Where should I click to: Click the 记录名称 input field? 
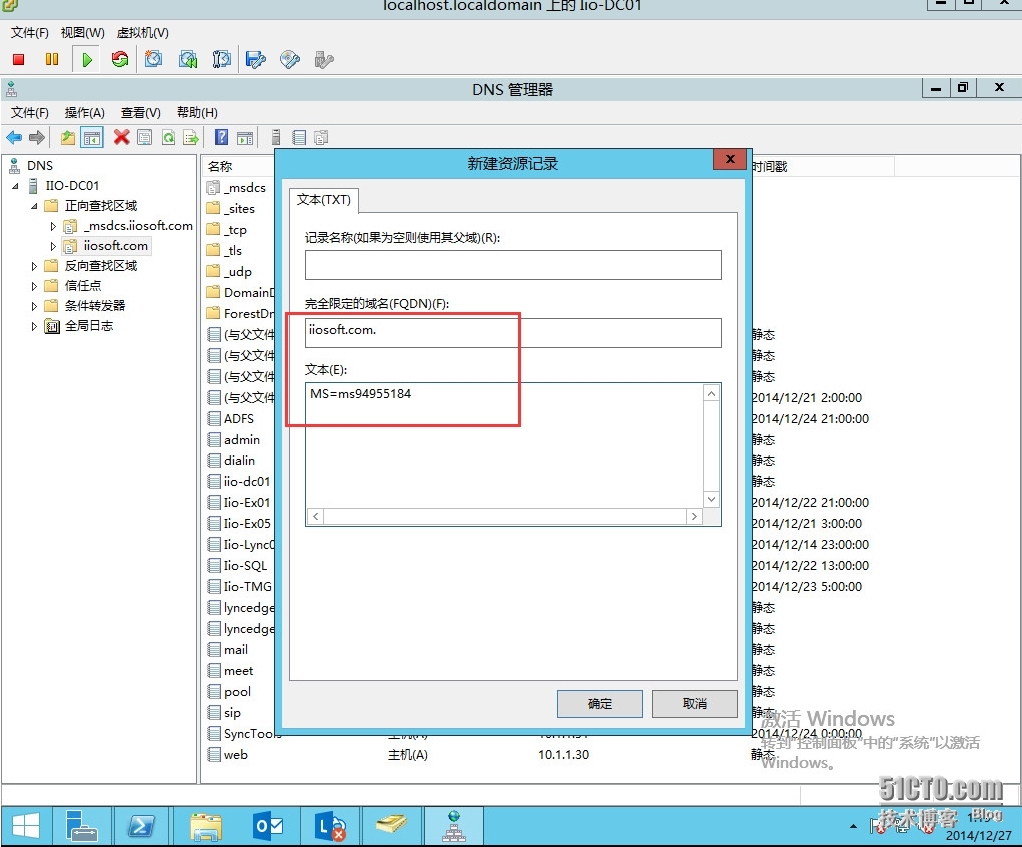pyautogui.click(x=513, y=265)
